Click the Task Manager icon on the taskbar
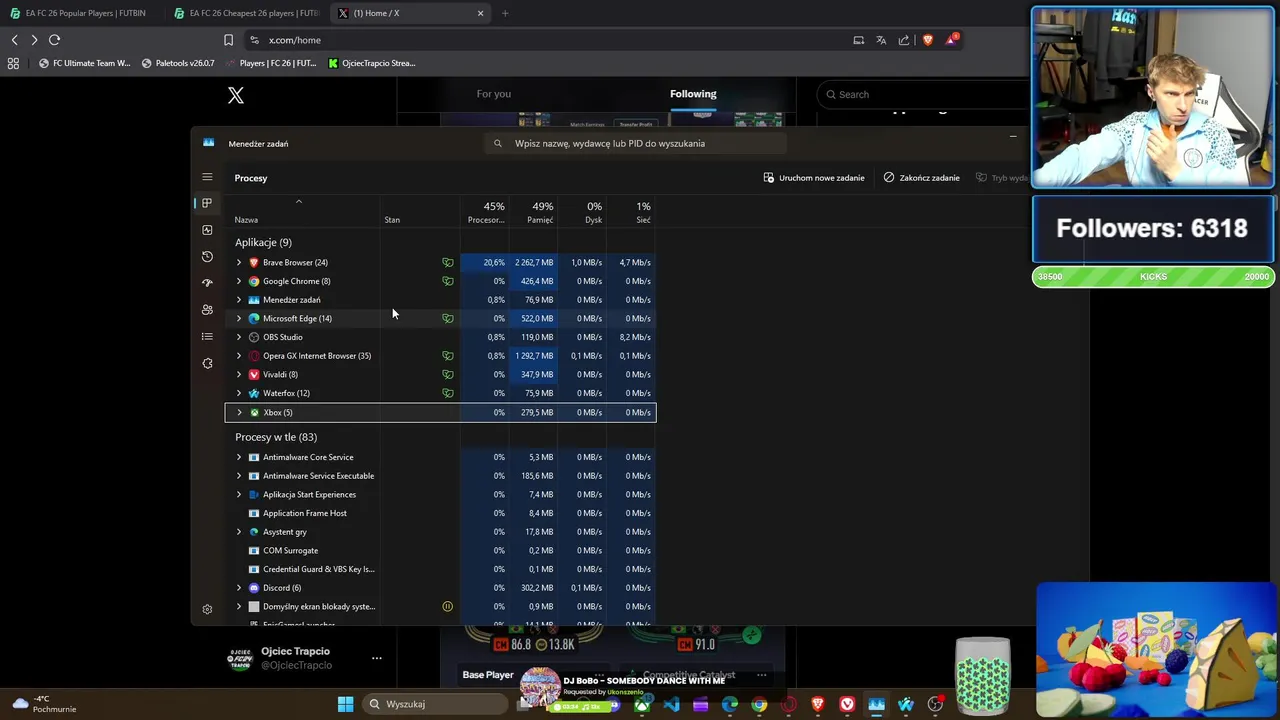 pyautogui.click(x=876, y=704)
